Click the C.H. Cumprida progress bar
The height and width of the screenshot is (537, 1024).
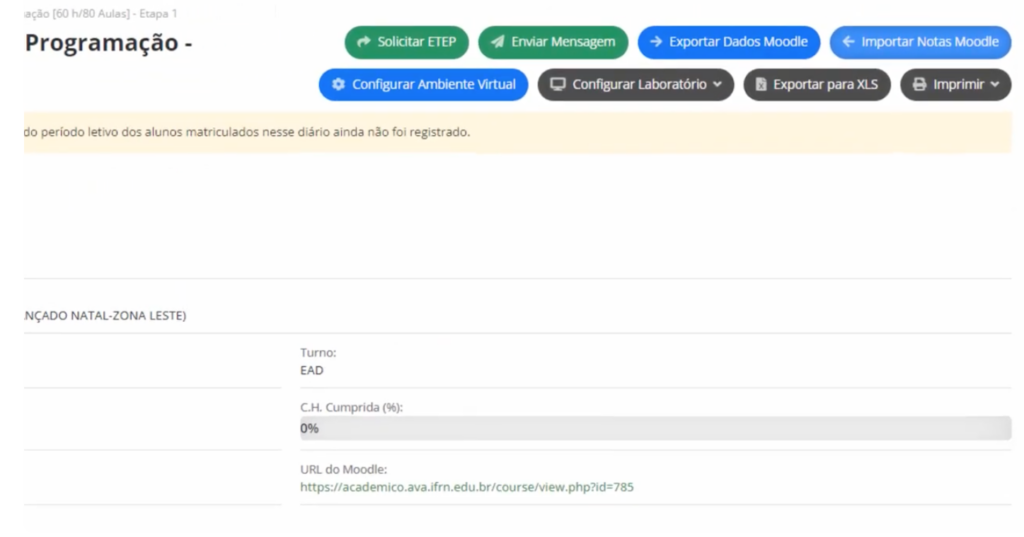(655, 428)
